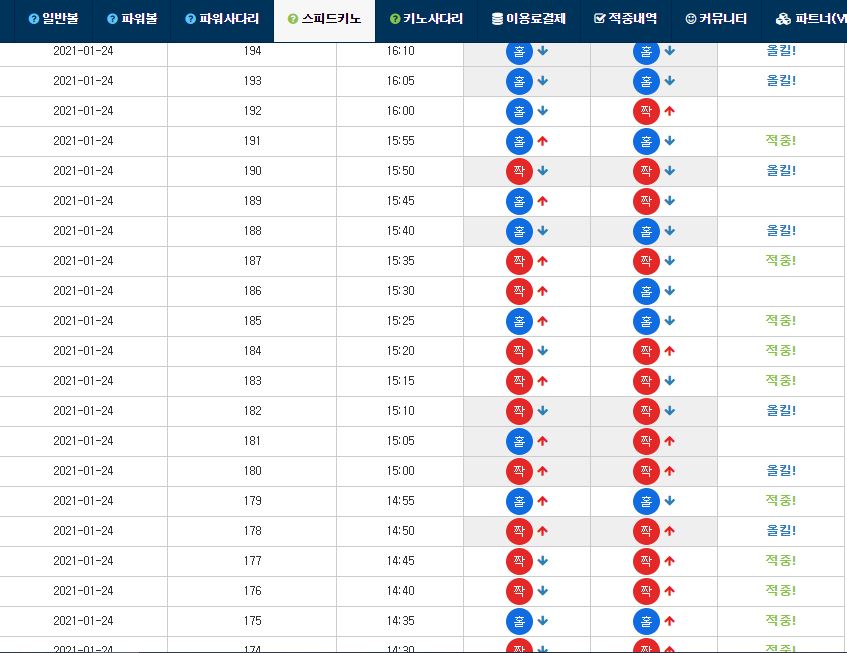Click the first red 짝 badge in round 187
The height and width of the screenshot is (653, 847).
519,261
